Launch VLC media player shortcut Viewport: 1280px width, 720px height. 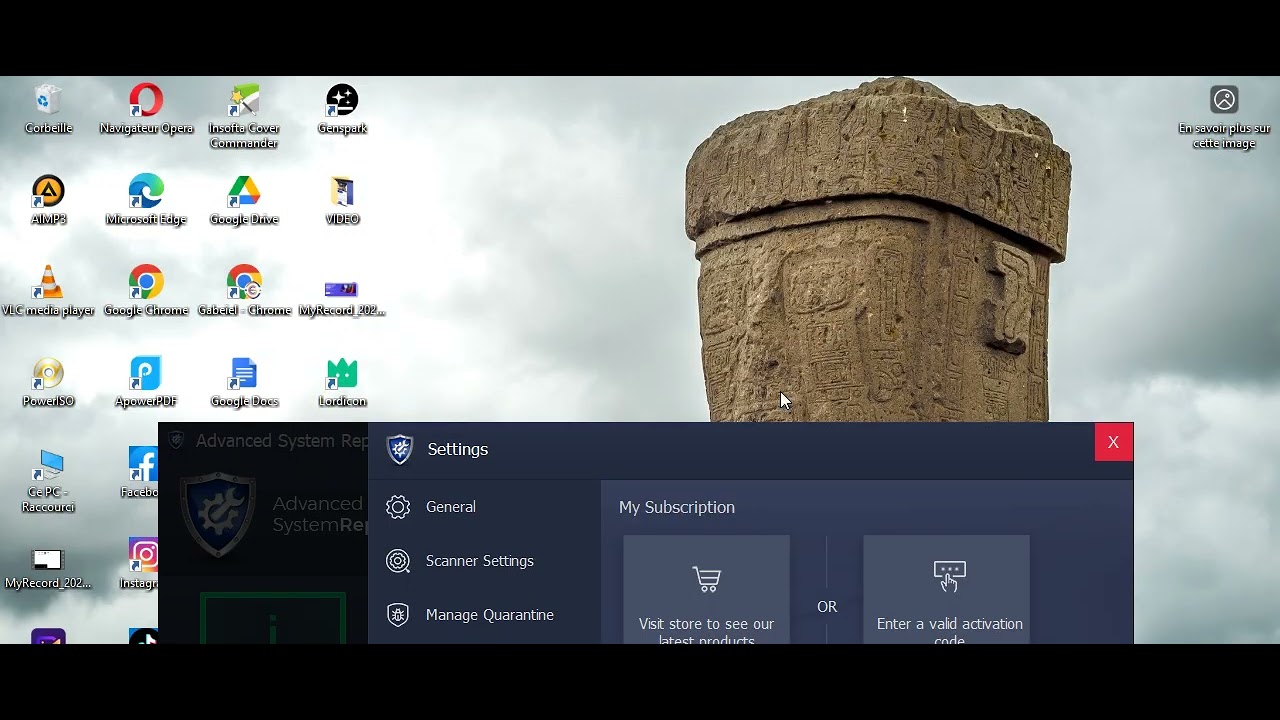point(48,290)
